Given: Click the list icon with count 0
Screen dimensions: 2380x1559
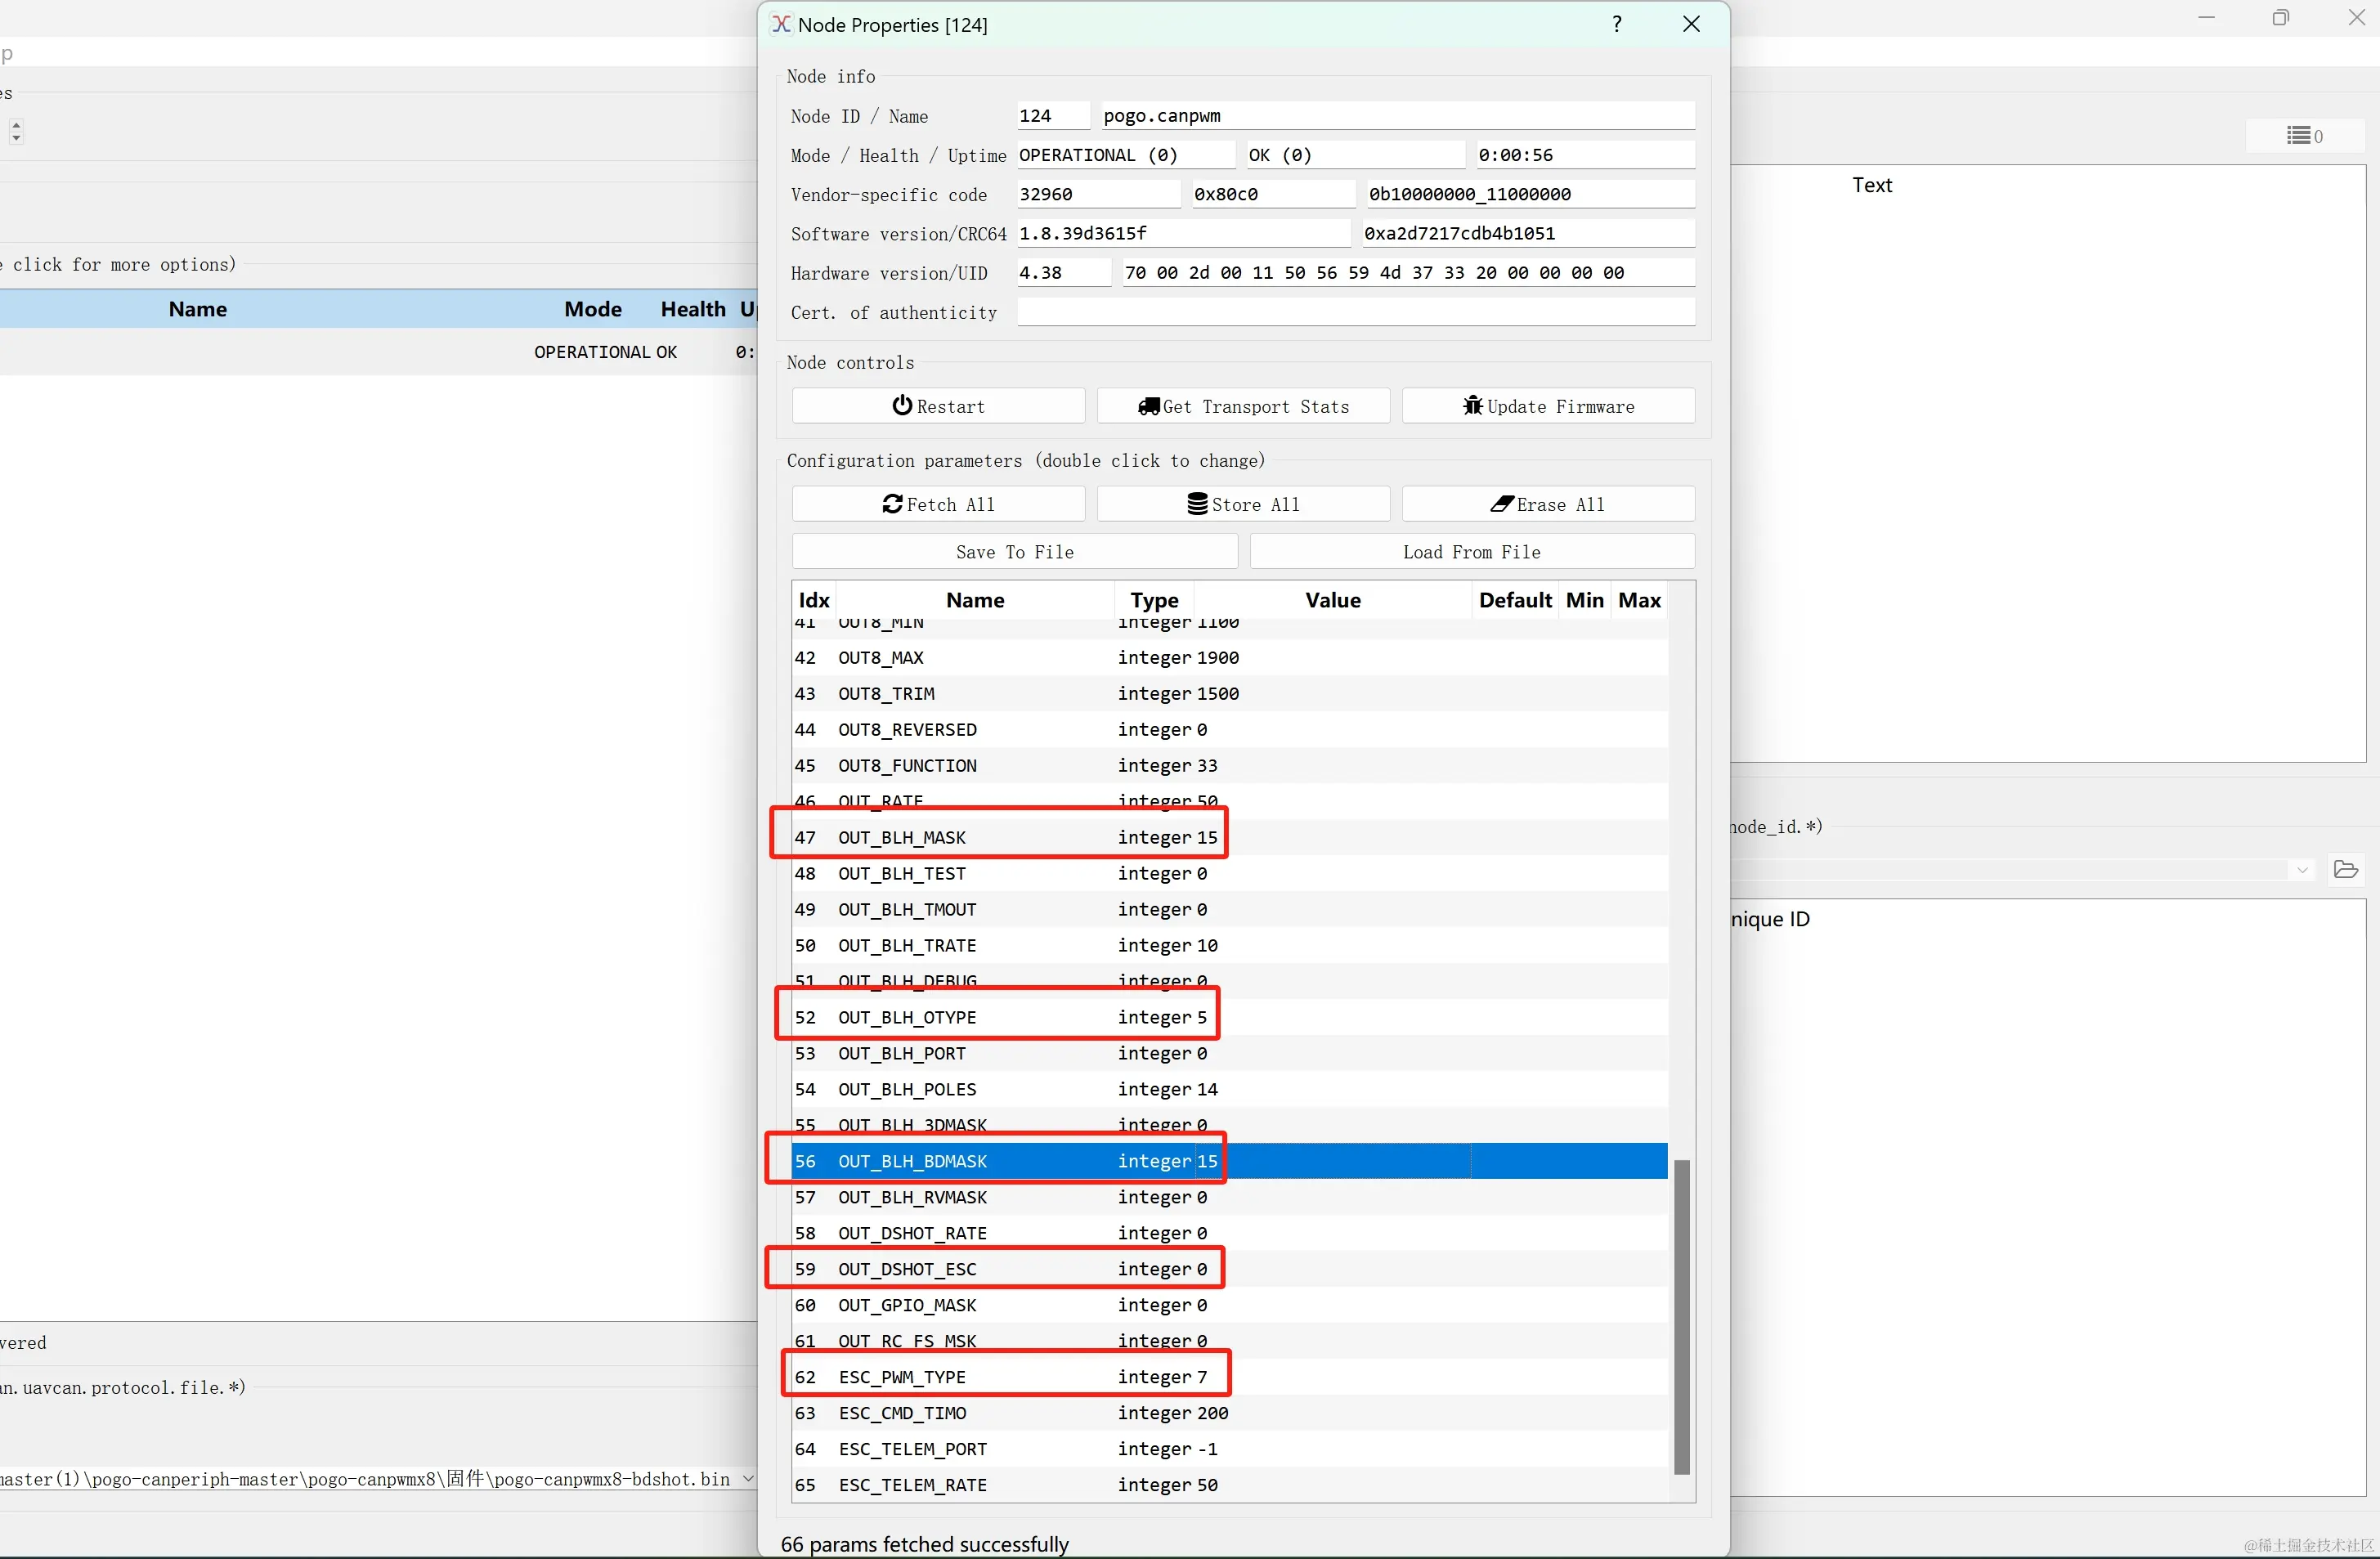Looking at the screenshot, I should coord(2304,135).
